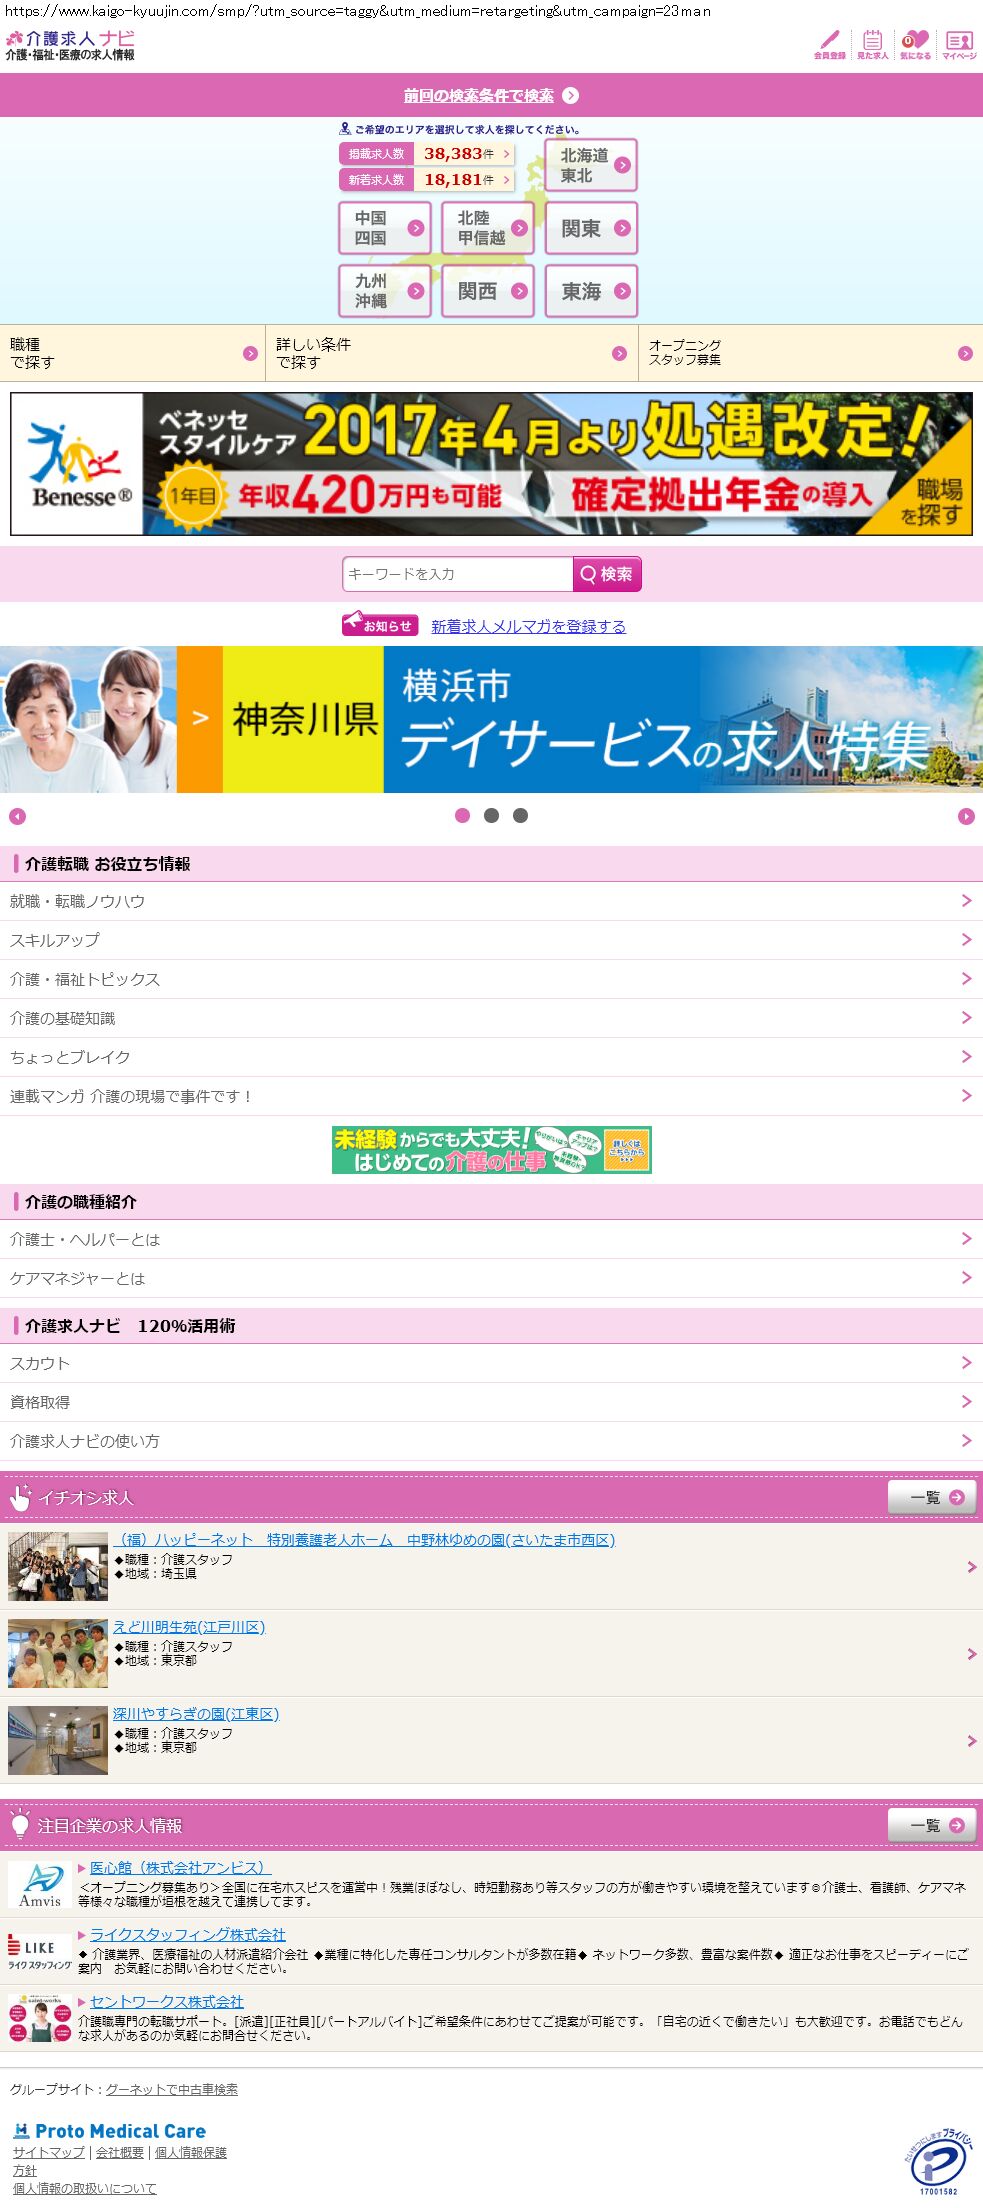The image size is (983, 2208).
Task: Select the 九州 沖縄 region button
Action: coord(385,291)
